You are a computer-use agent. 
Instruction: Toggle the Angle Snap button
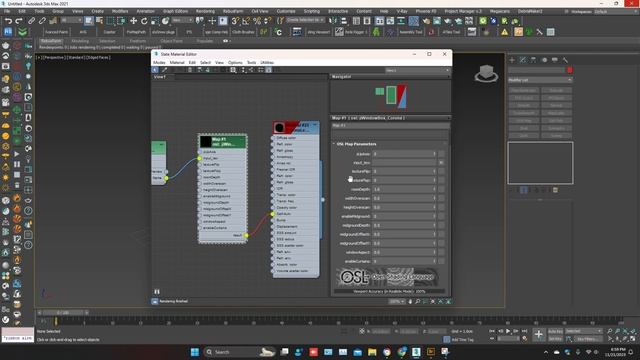click(246, 21)
